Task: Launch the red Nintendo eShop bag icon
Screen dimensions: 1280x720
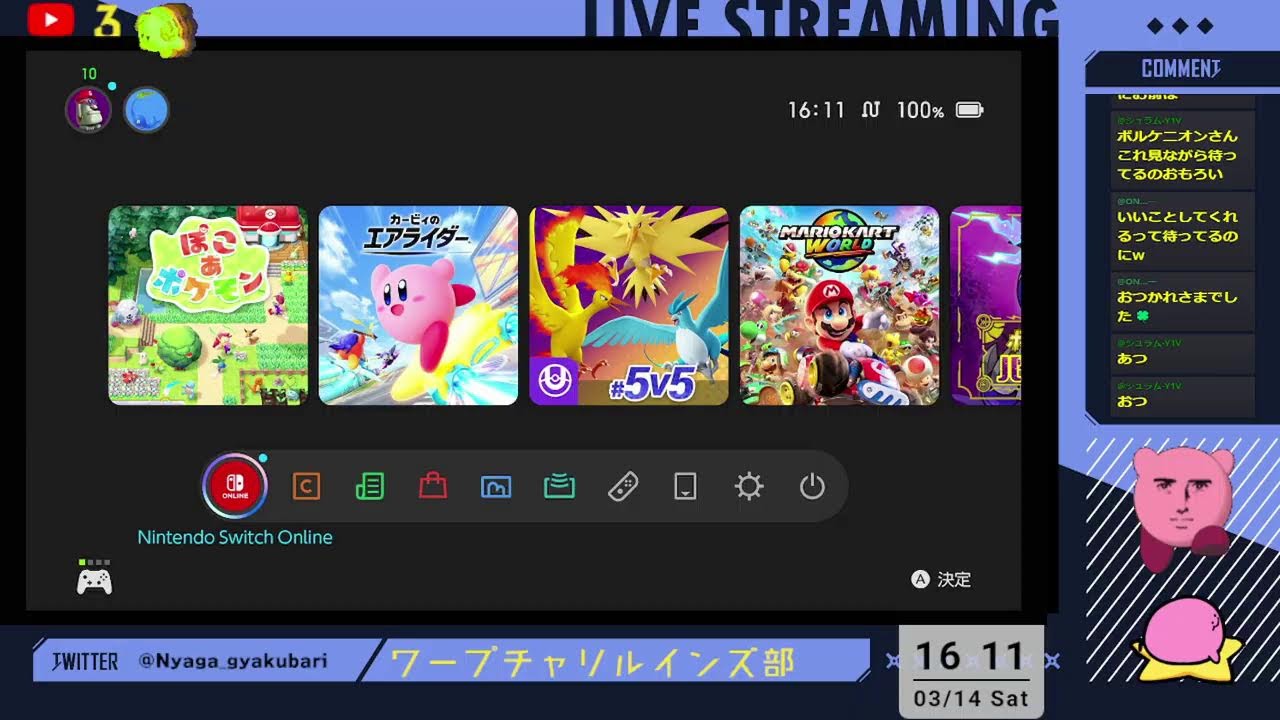Action: pos(432,487)
